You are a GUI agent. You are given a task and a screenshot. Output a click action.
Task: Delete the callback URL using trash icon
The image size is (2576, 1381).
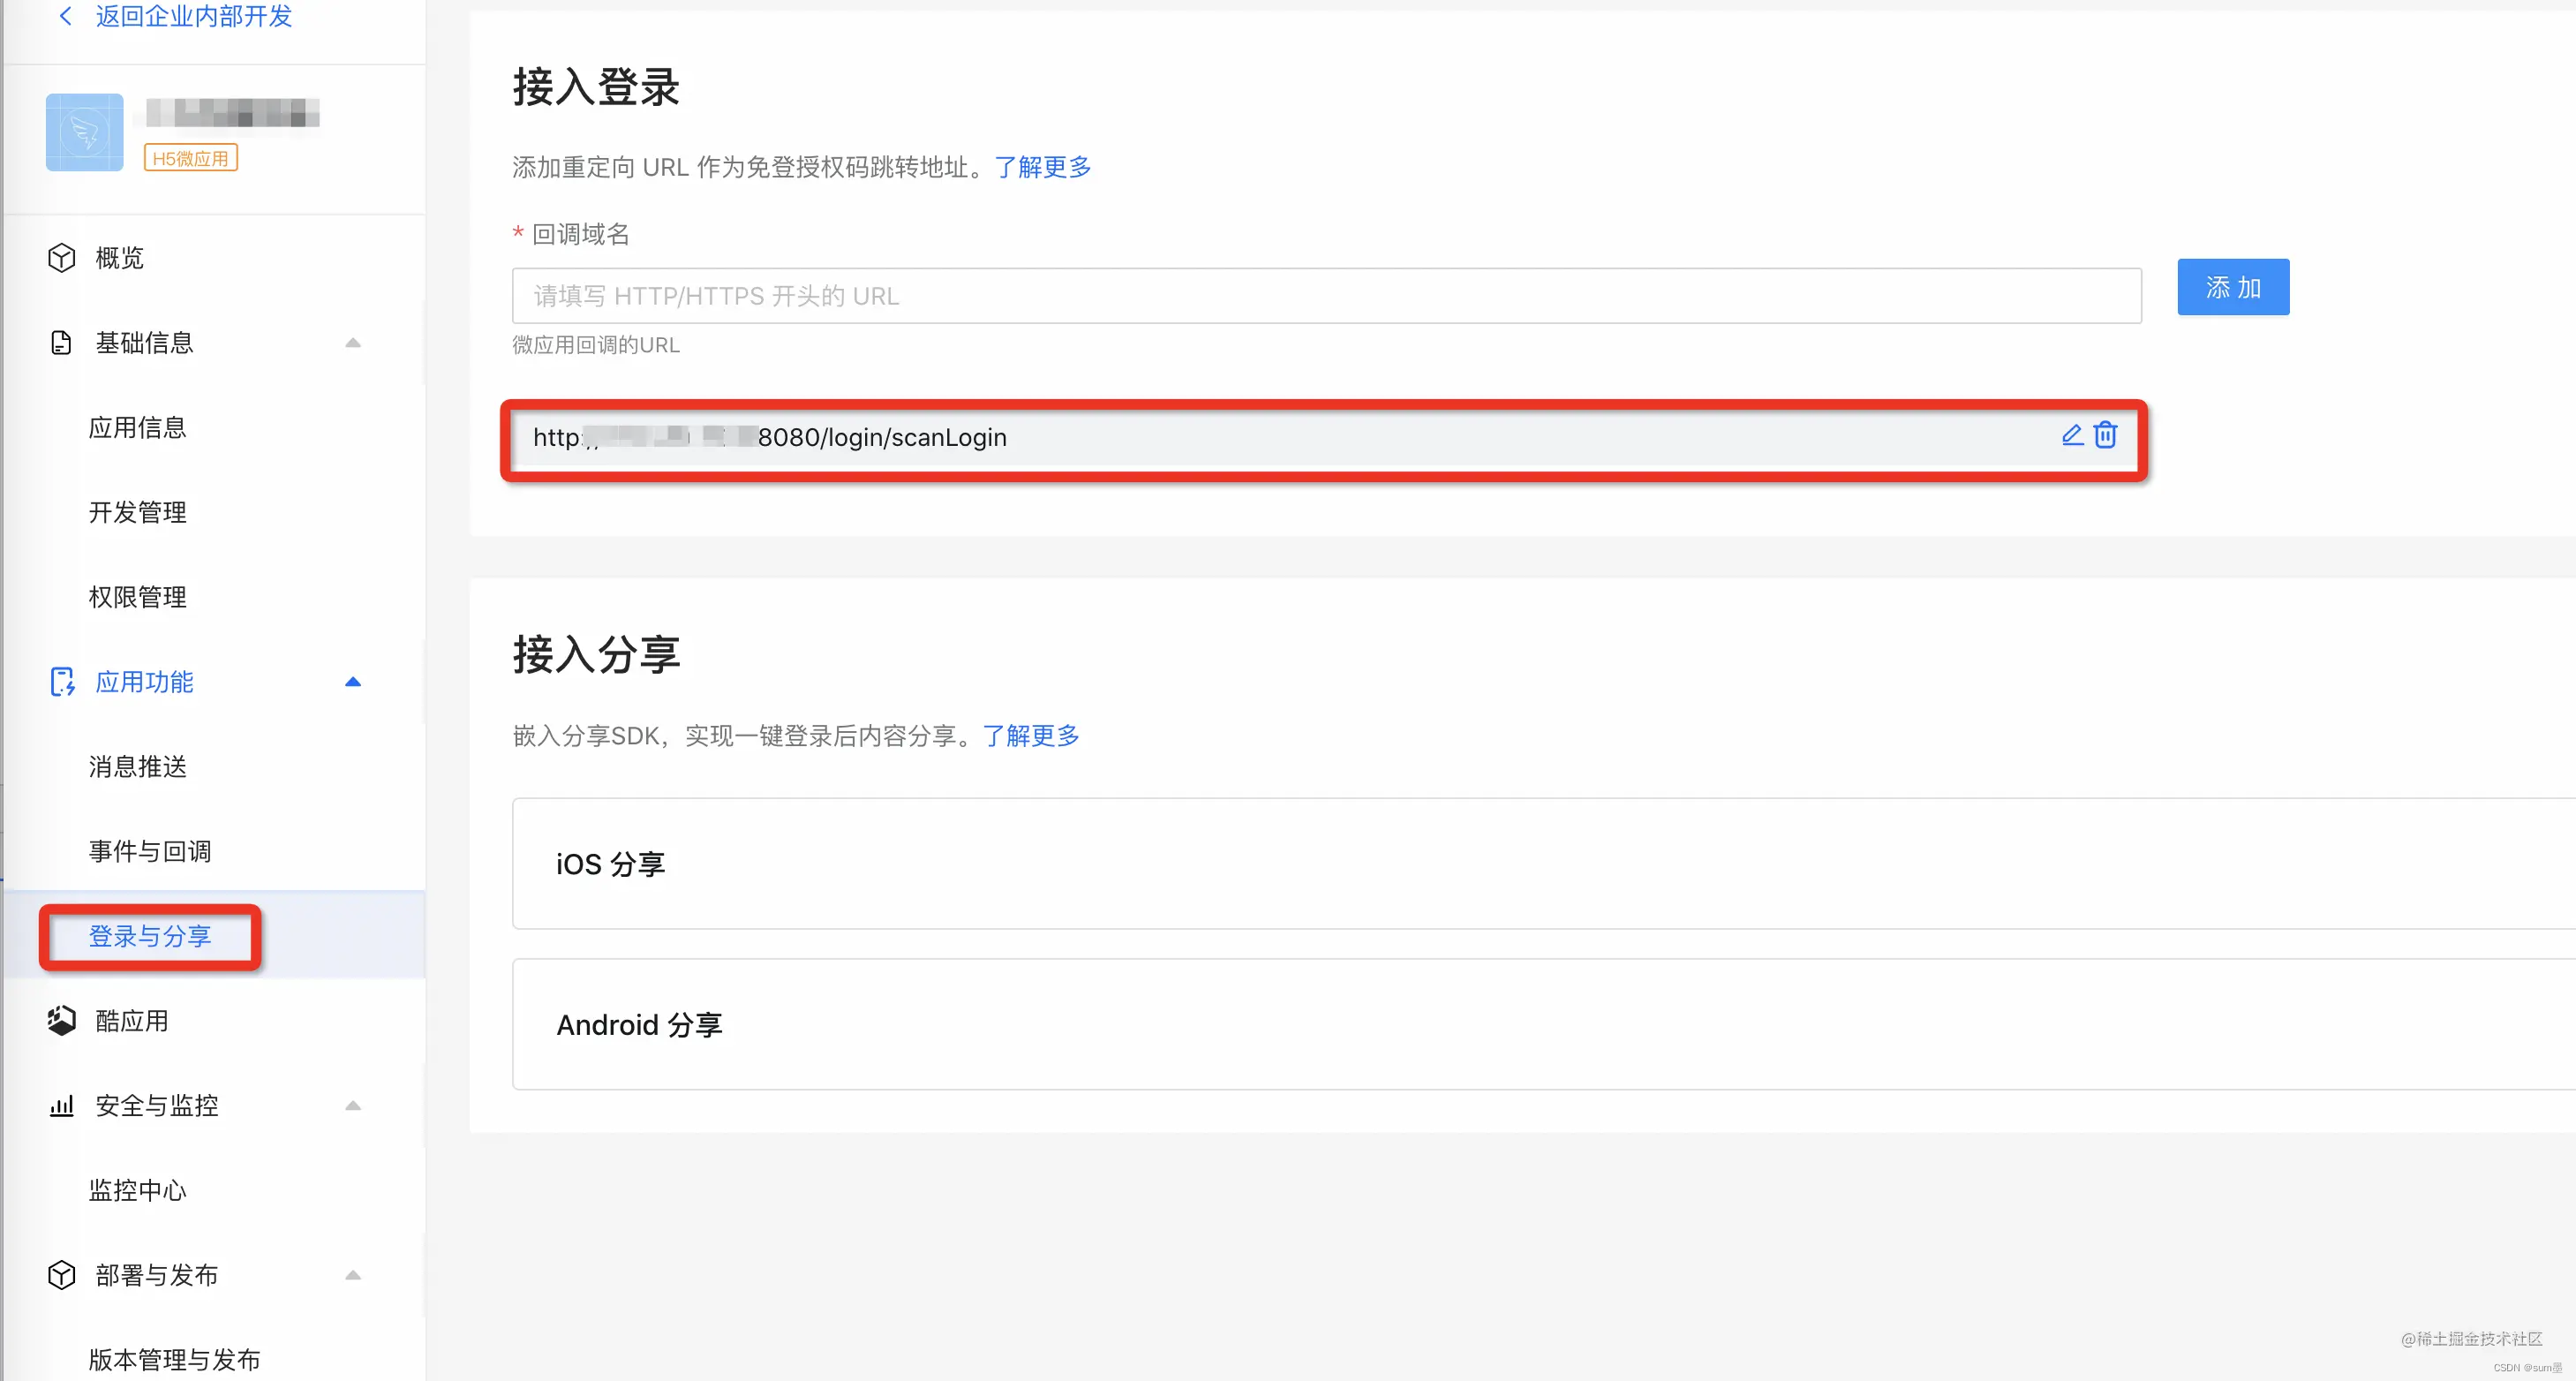pyautogui.click(x=2106, y=435)
